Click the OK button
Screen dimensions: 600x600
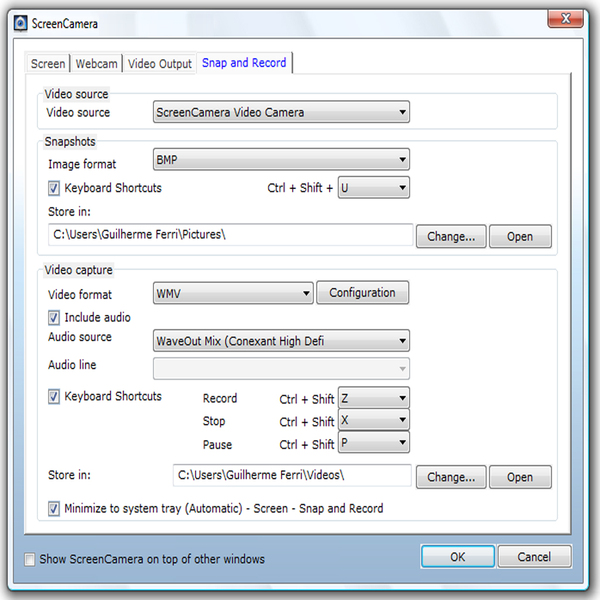pyautogui.click(x=458, y=557)
